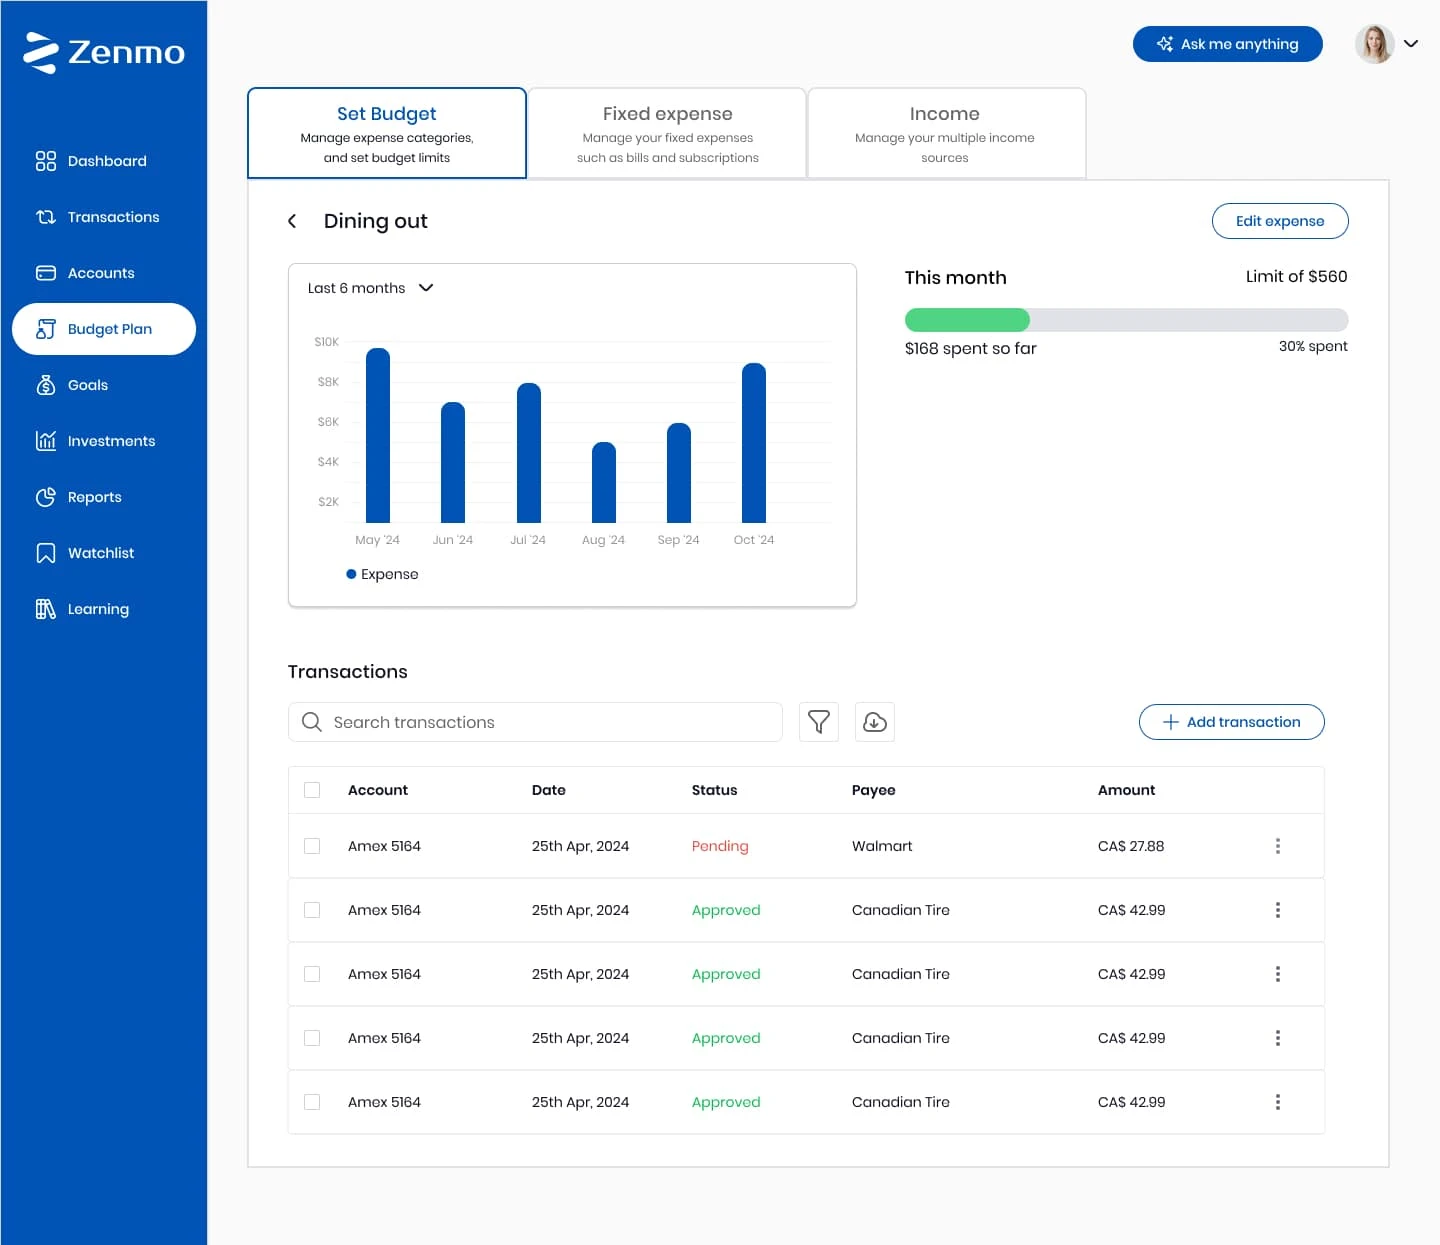Click the 30% spent label
This screenshot has height=1245, width=1440.
click(1313, 346)
